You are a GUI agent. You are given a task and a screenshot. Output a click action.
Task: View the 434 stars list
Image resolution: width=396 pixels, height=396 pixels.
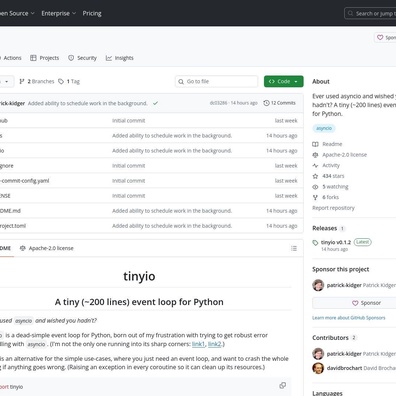tap(333, 176)
